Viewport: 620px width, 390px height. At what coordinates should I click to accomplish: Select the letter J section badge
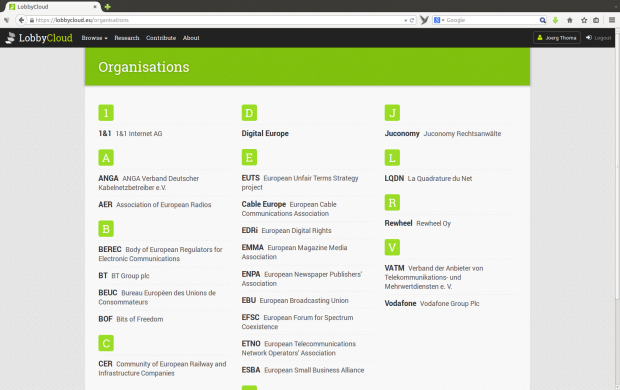point(392,113)
